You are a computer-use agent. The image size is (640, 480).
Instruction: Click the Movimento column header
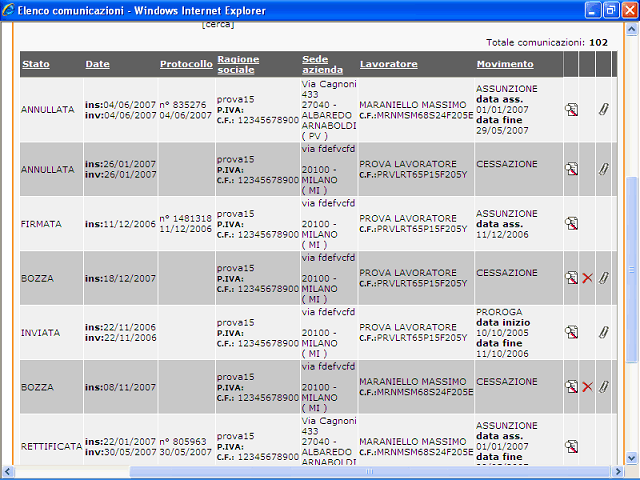tap(504, 64)
